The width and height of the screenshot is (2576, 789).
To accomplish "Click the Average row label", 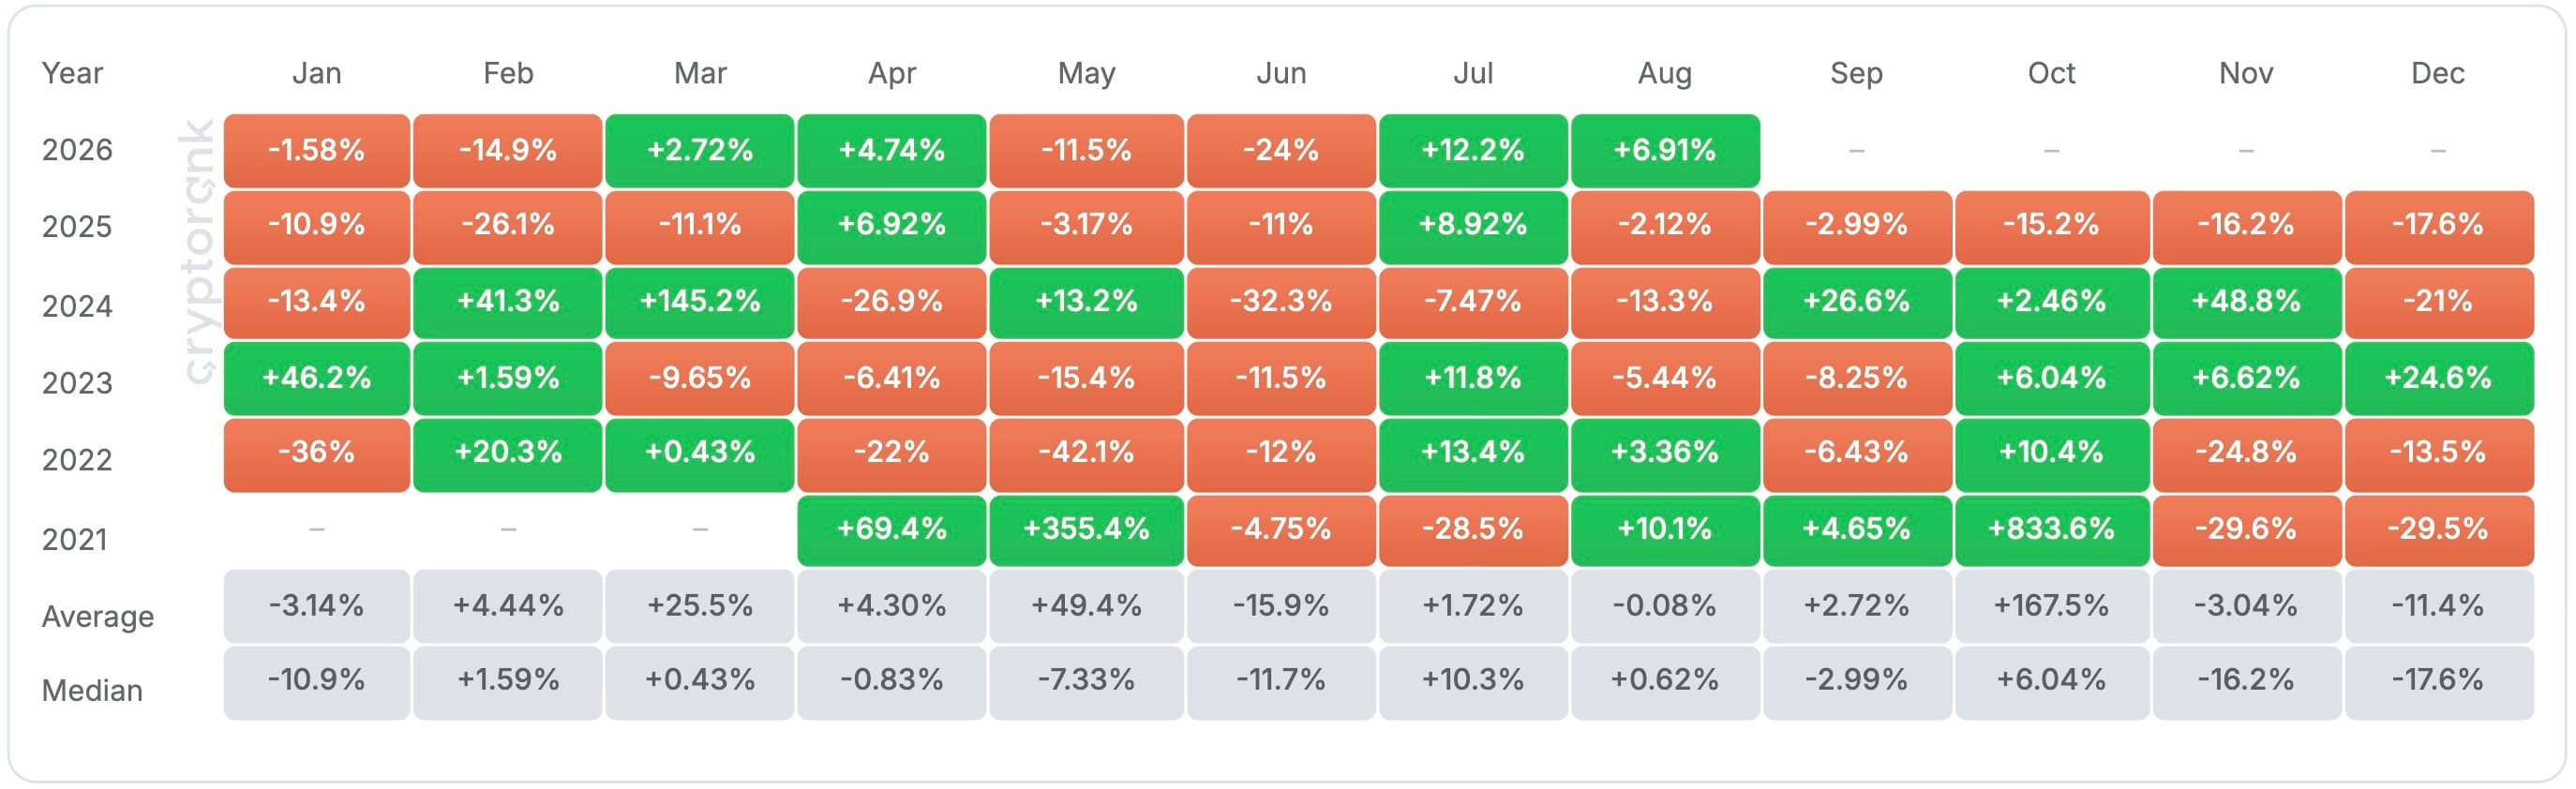I will tap(98, 617).
